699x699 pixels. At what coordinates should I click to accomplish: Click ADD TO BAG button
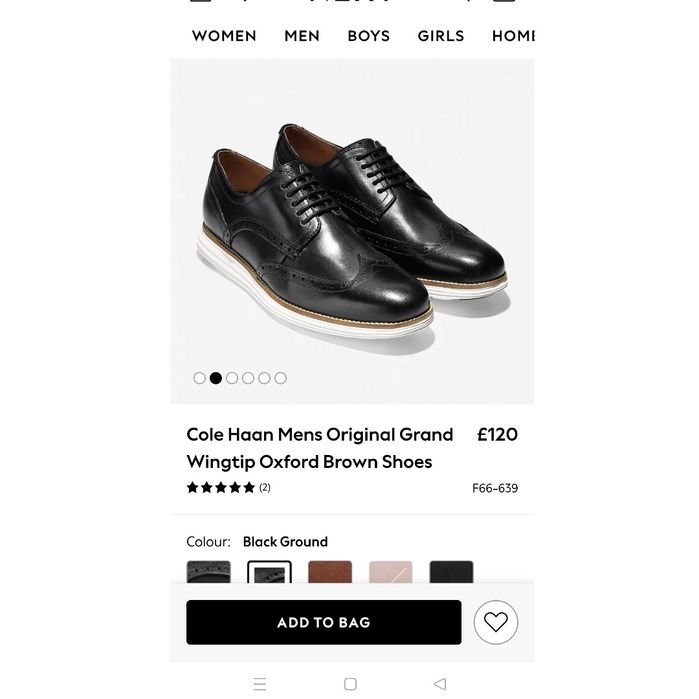coord(323,622)
